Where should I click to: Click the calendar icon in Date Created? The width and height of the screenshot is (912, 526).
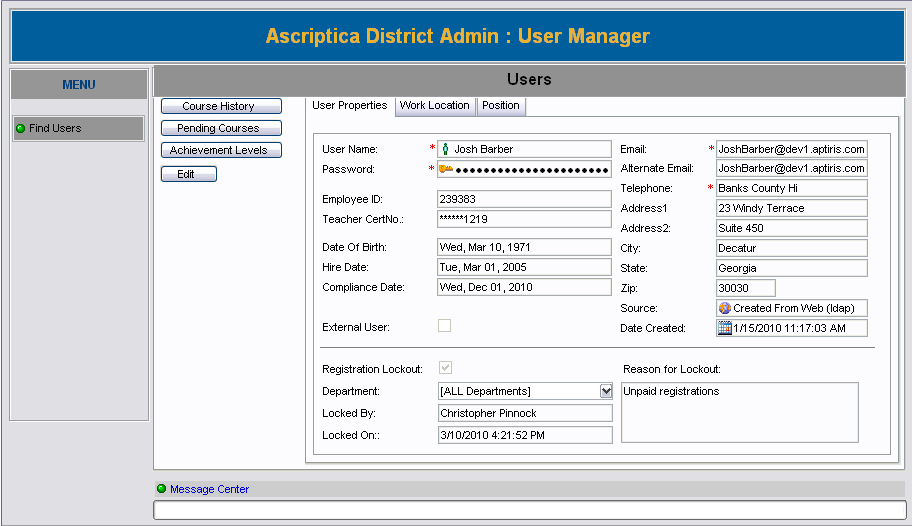pos(725,328)
